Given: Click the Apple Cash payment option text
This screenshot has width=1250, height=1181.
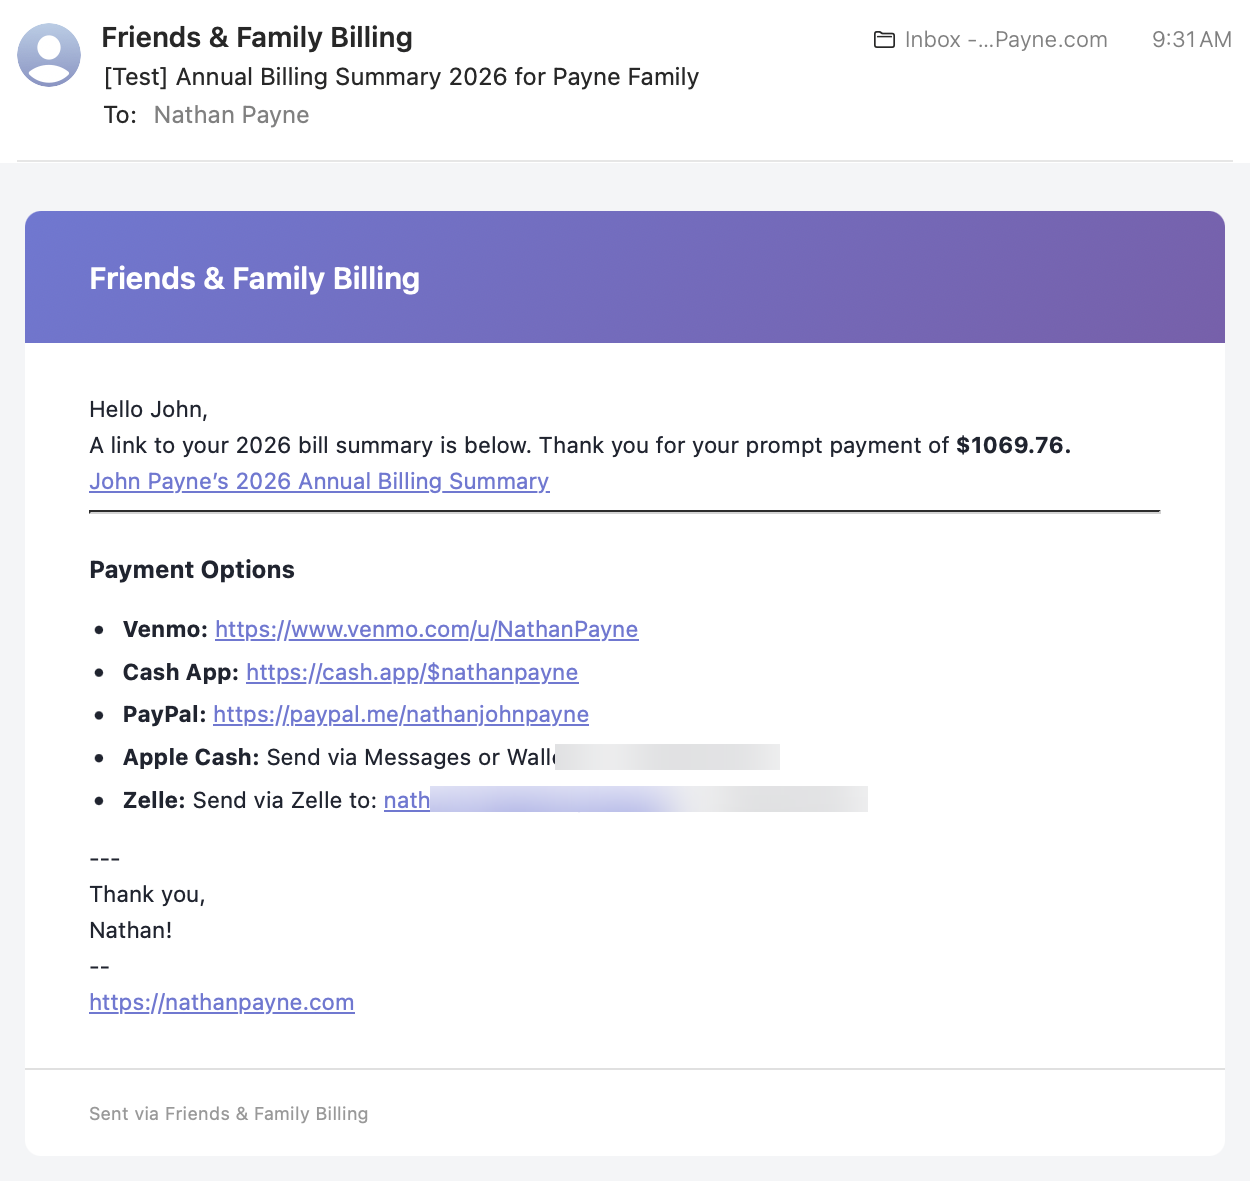Looking at the screenshot, I should click(338, 758).
